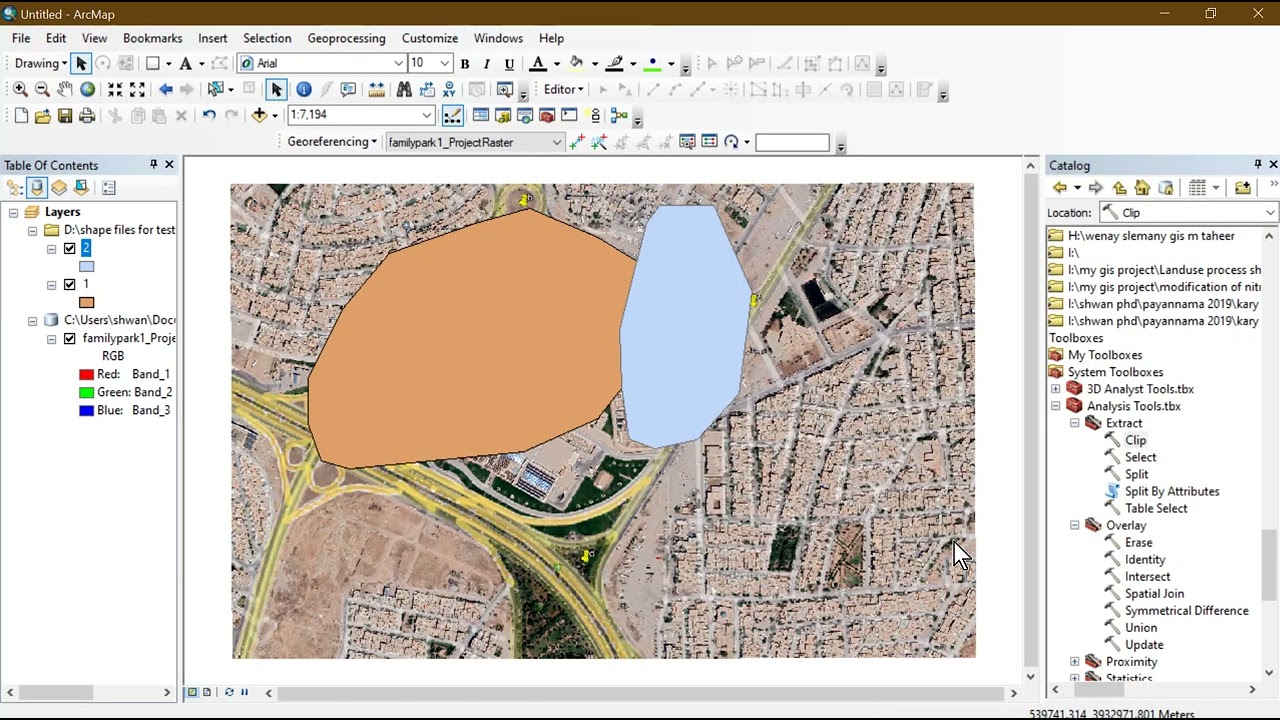Click the Add Data button
Screen dimensions: 1280x720
click(x=259, y=116)
